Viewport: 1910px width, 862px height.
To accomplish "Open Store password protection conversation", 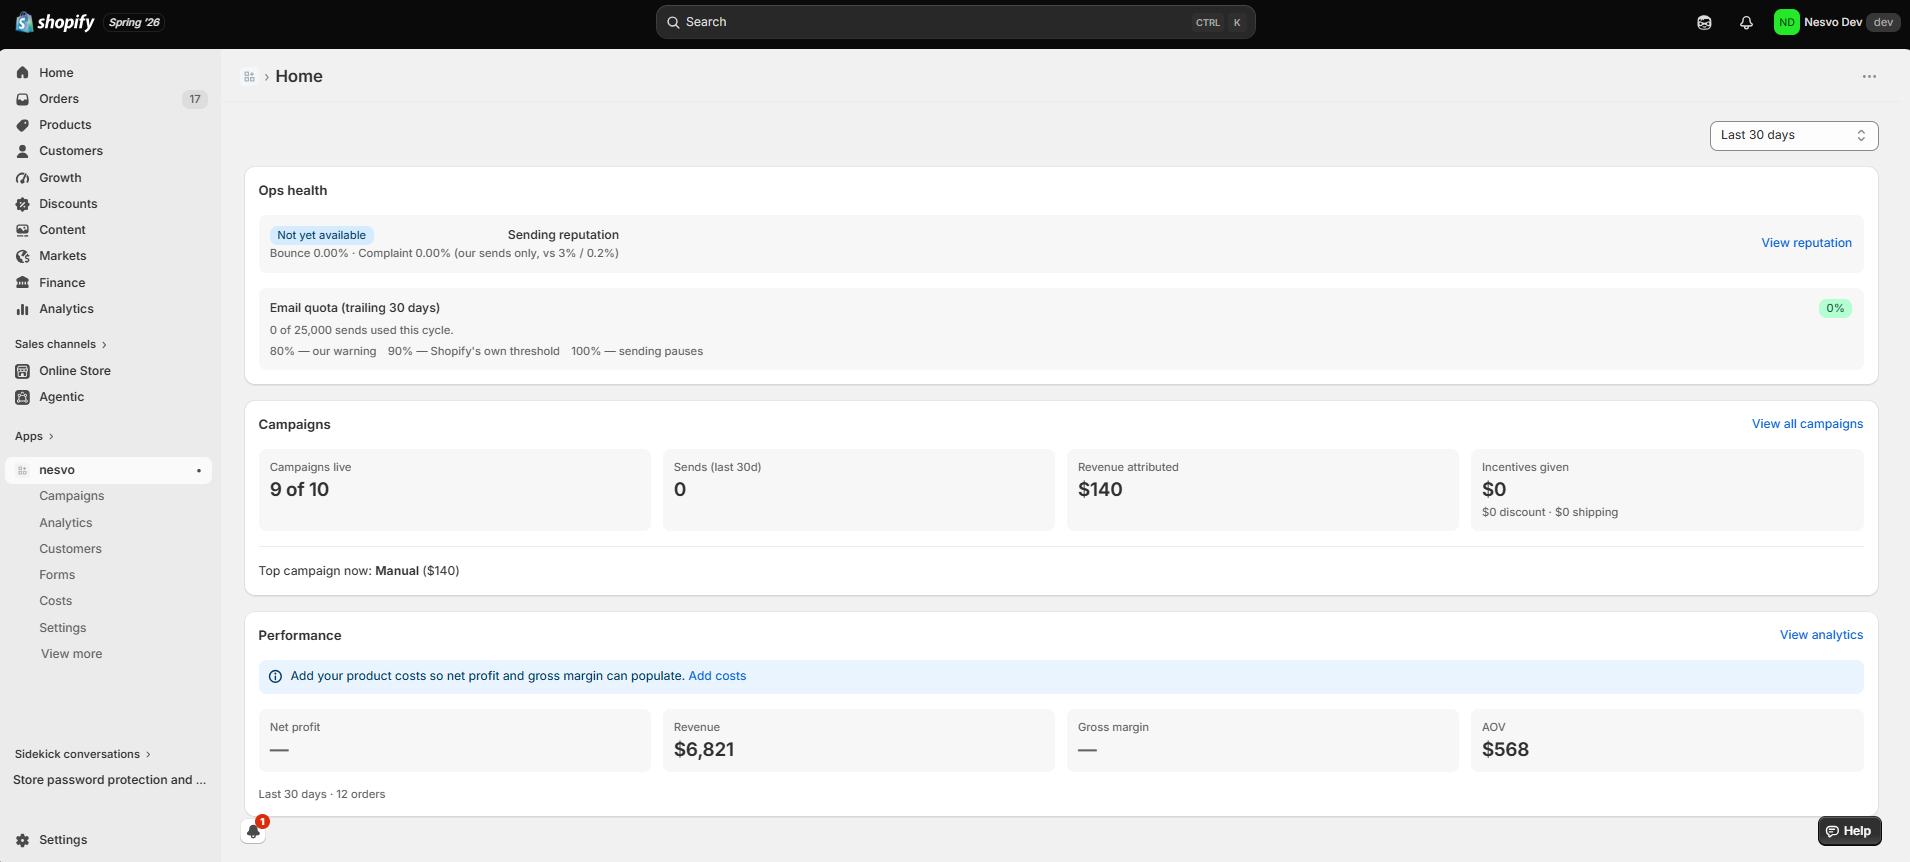I will point(110,780).
